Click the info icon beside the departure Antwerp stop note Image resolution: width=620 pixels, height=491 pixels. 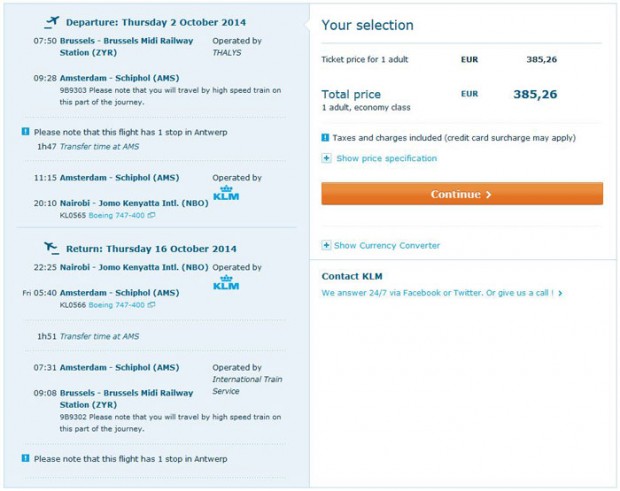25,132
